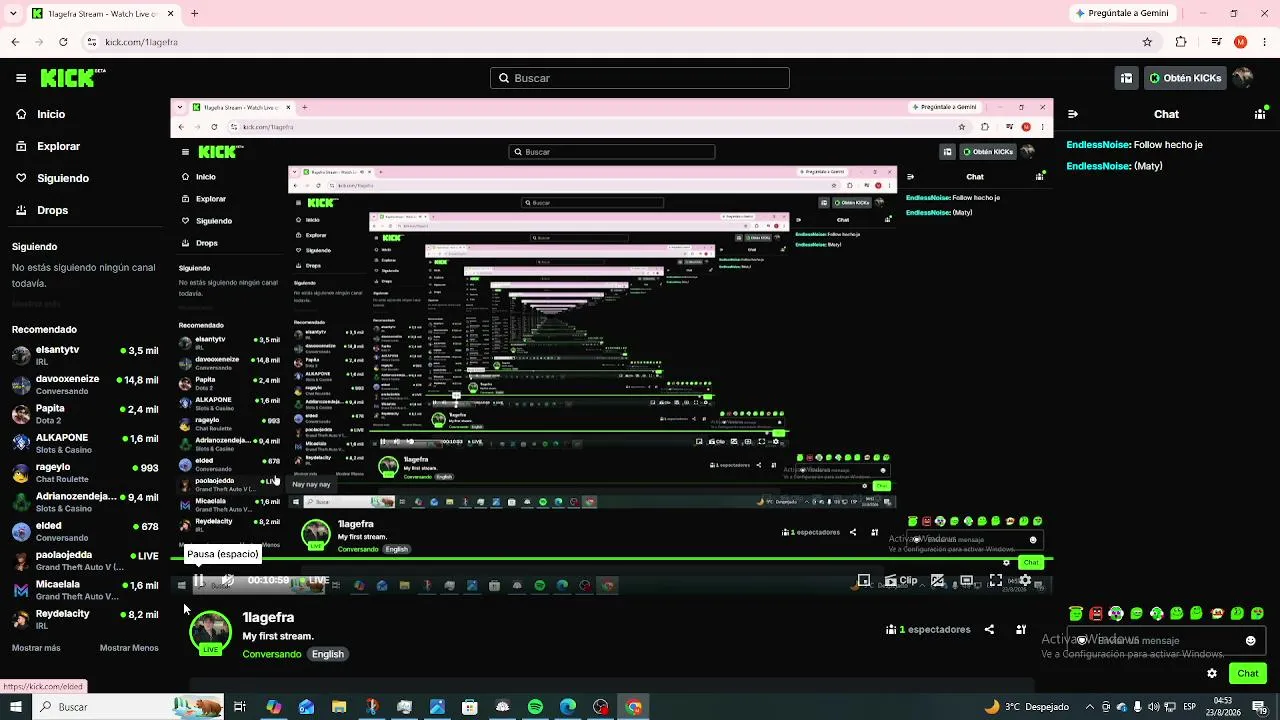Open Spotify from the taskbar
Image resolution: width=1280 pixels, height=720 pixels.
pos(535,707)
